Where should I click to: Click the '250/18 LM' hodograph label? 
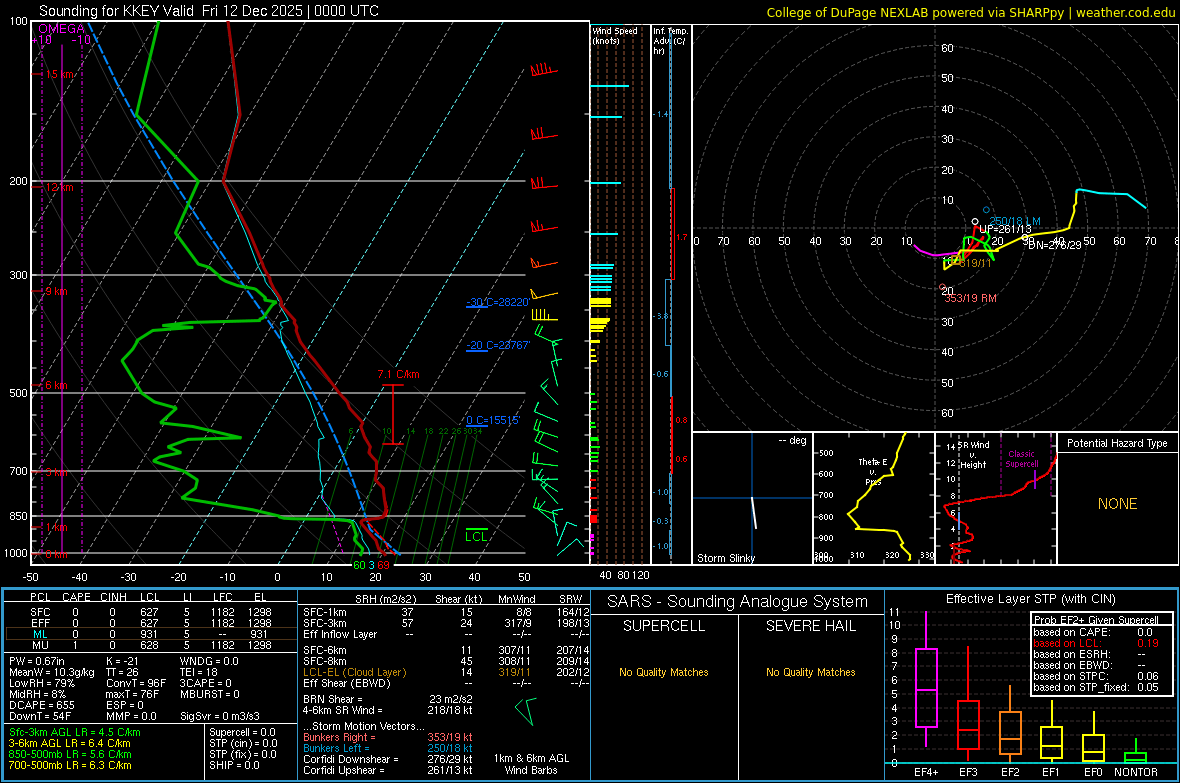1014,221
